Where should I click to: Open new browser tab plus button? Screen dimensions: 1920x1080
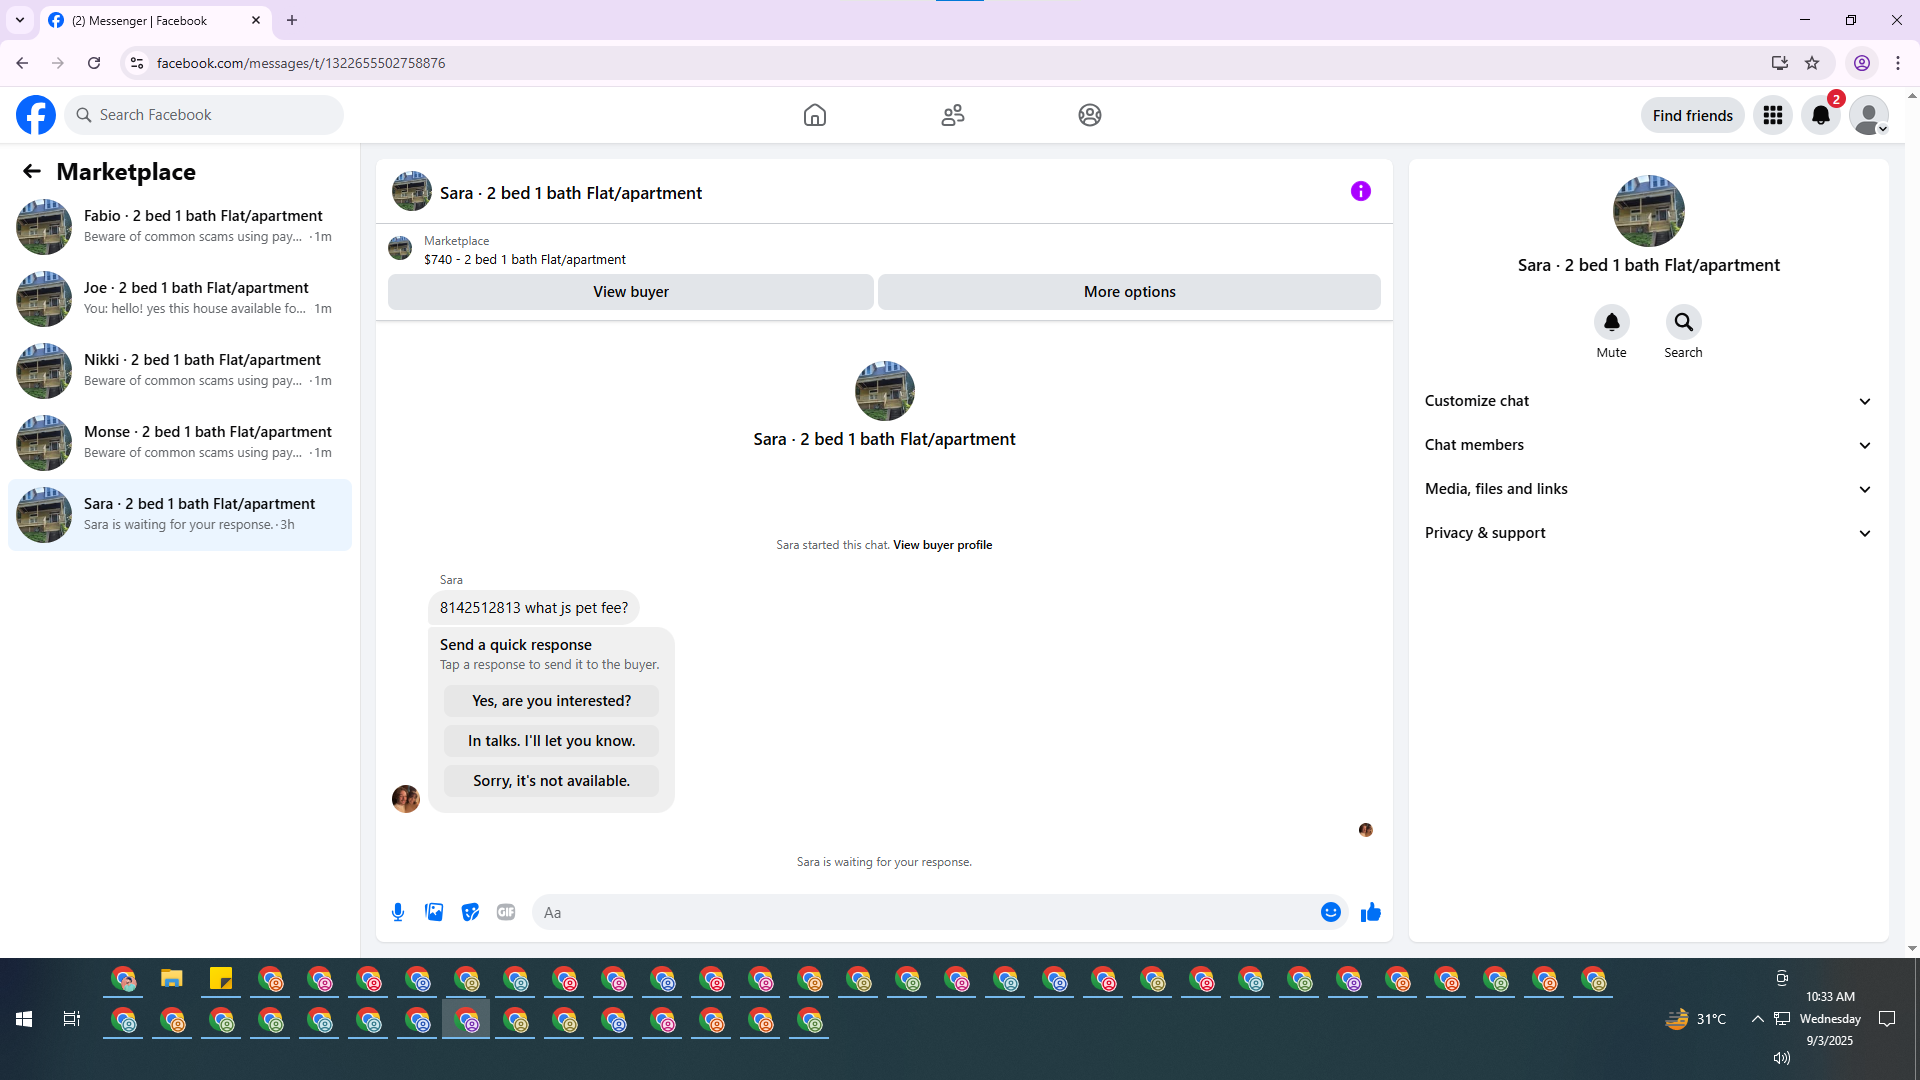pos(292,20)
